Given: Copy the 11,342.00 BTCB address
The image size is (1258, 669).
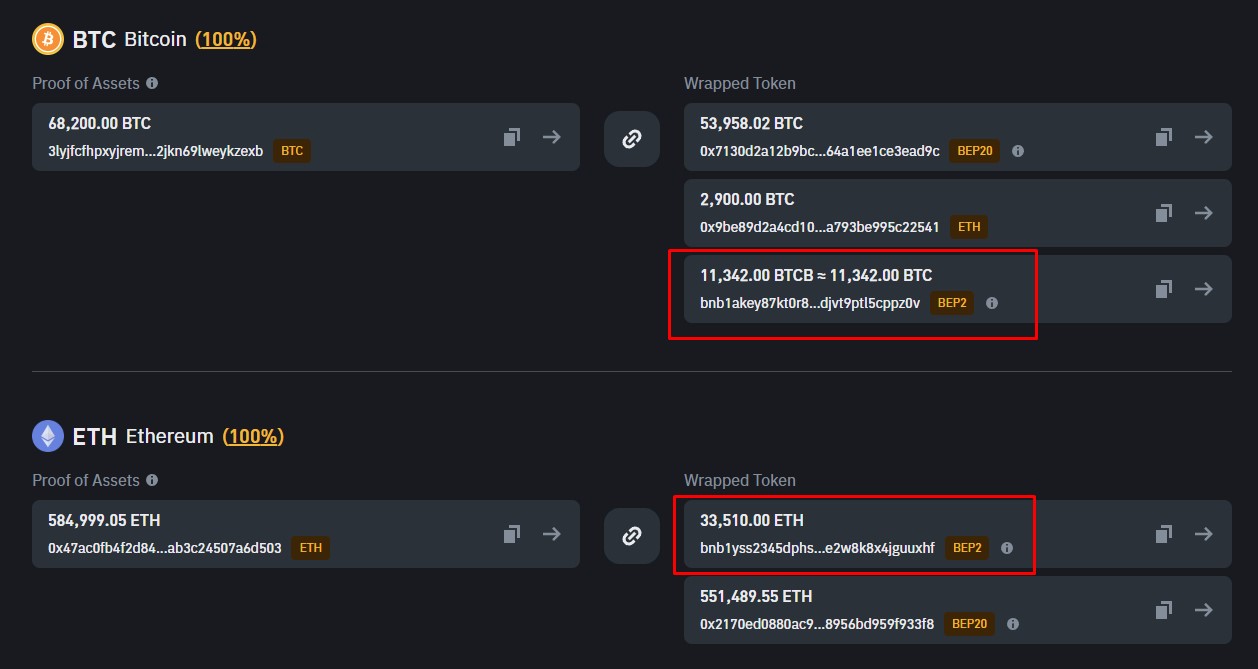Looking at the screenshot, I should pyautogui.click(x=1163, y=289).
